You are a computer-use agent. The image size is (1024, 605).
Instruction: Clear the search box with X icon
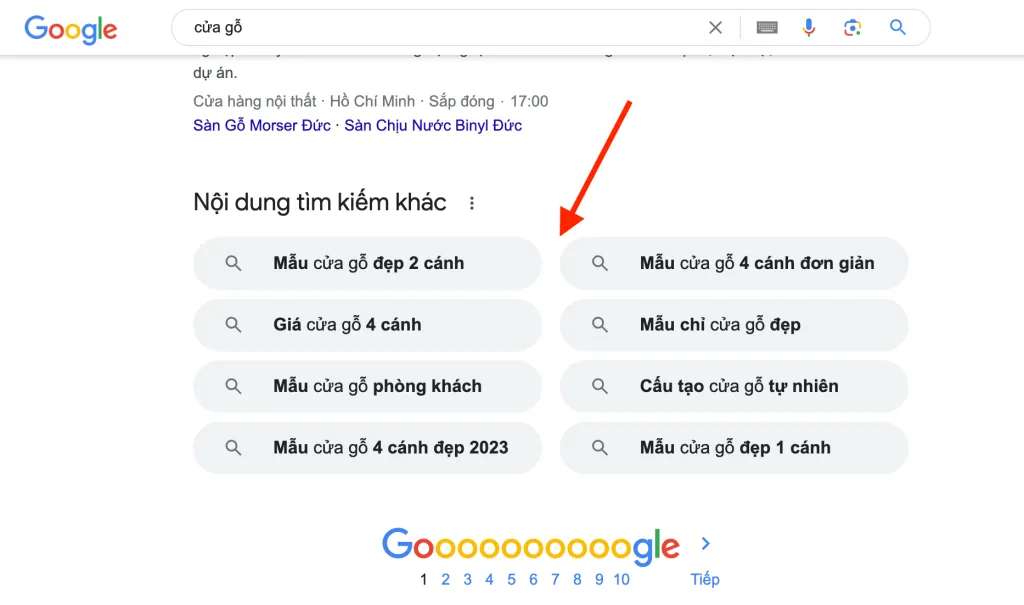[715, 27]
